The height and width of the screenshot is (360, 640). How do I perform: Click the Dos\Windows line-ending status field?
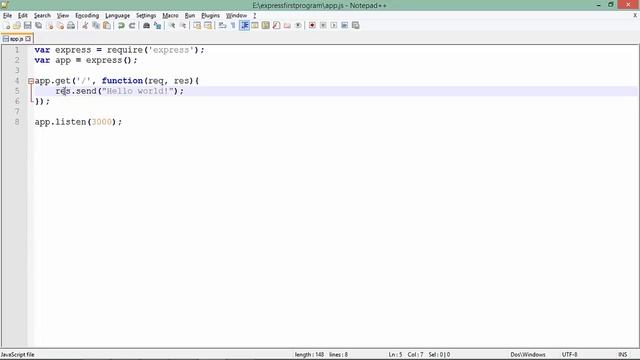pos(528,355)
